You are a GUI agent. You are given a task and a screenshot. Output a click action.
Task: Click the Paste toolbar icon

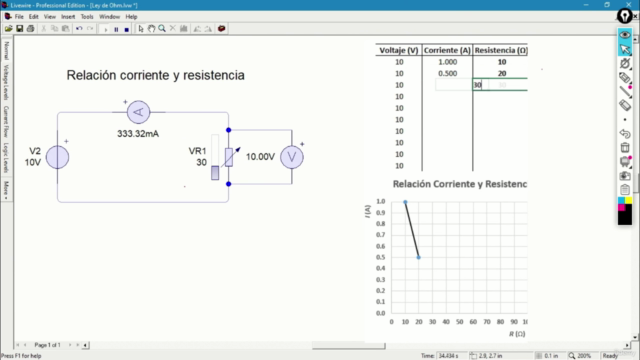pyautogui.click(x=65, y=29)
